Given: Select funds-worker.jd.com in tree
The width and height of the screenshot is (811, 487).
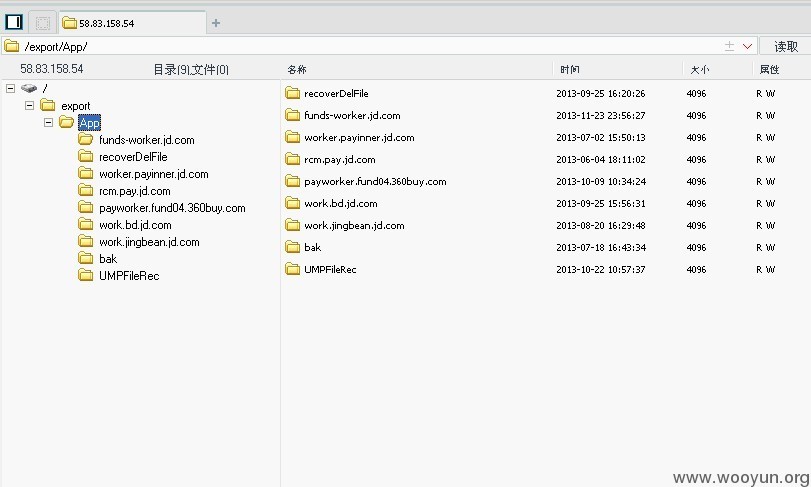Looking at the screenshot, I should click(147, 140).
